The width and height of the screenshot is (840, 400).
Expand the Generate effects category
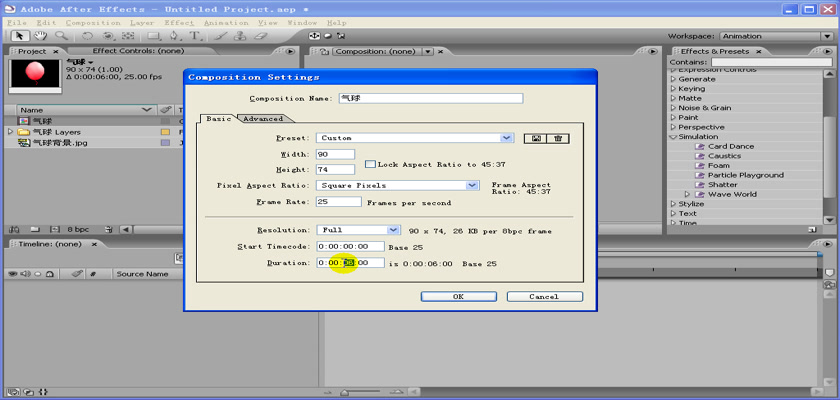coord(674,79)
